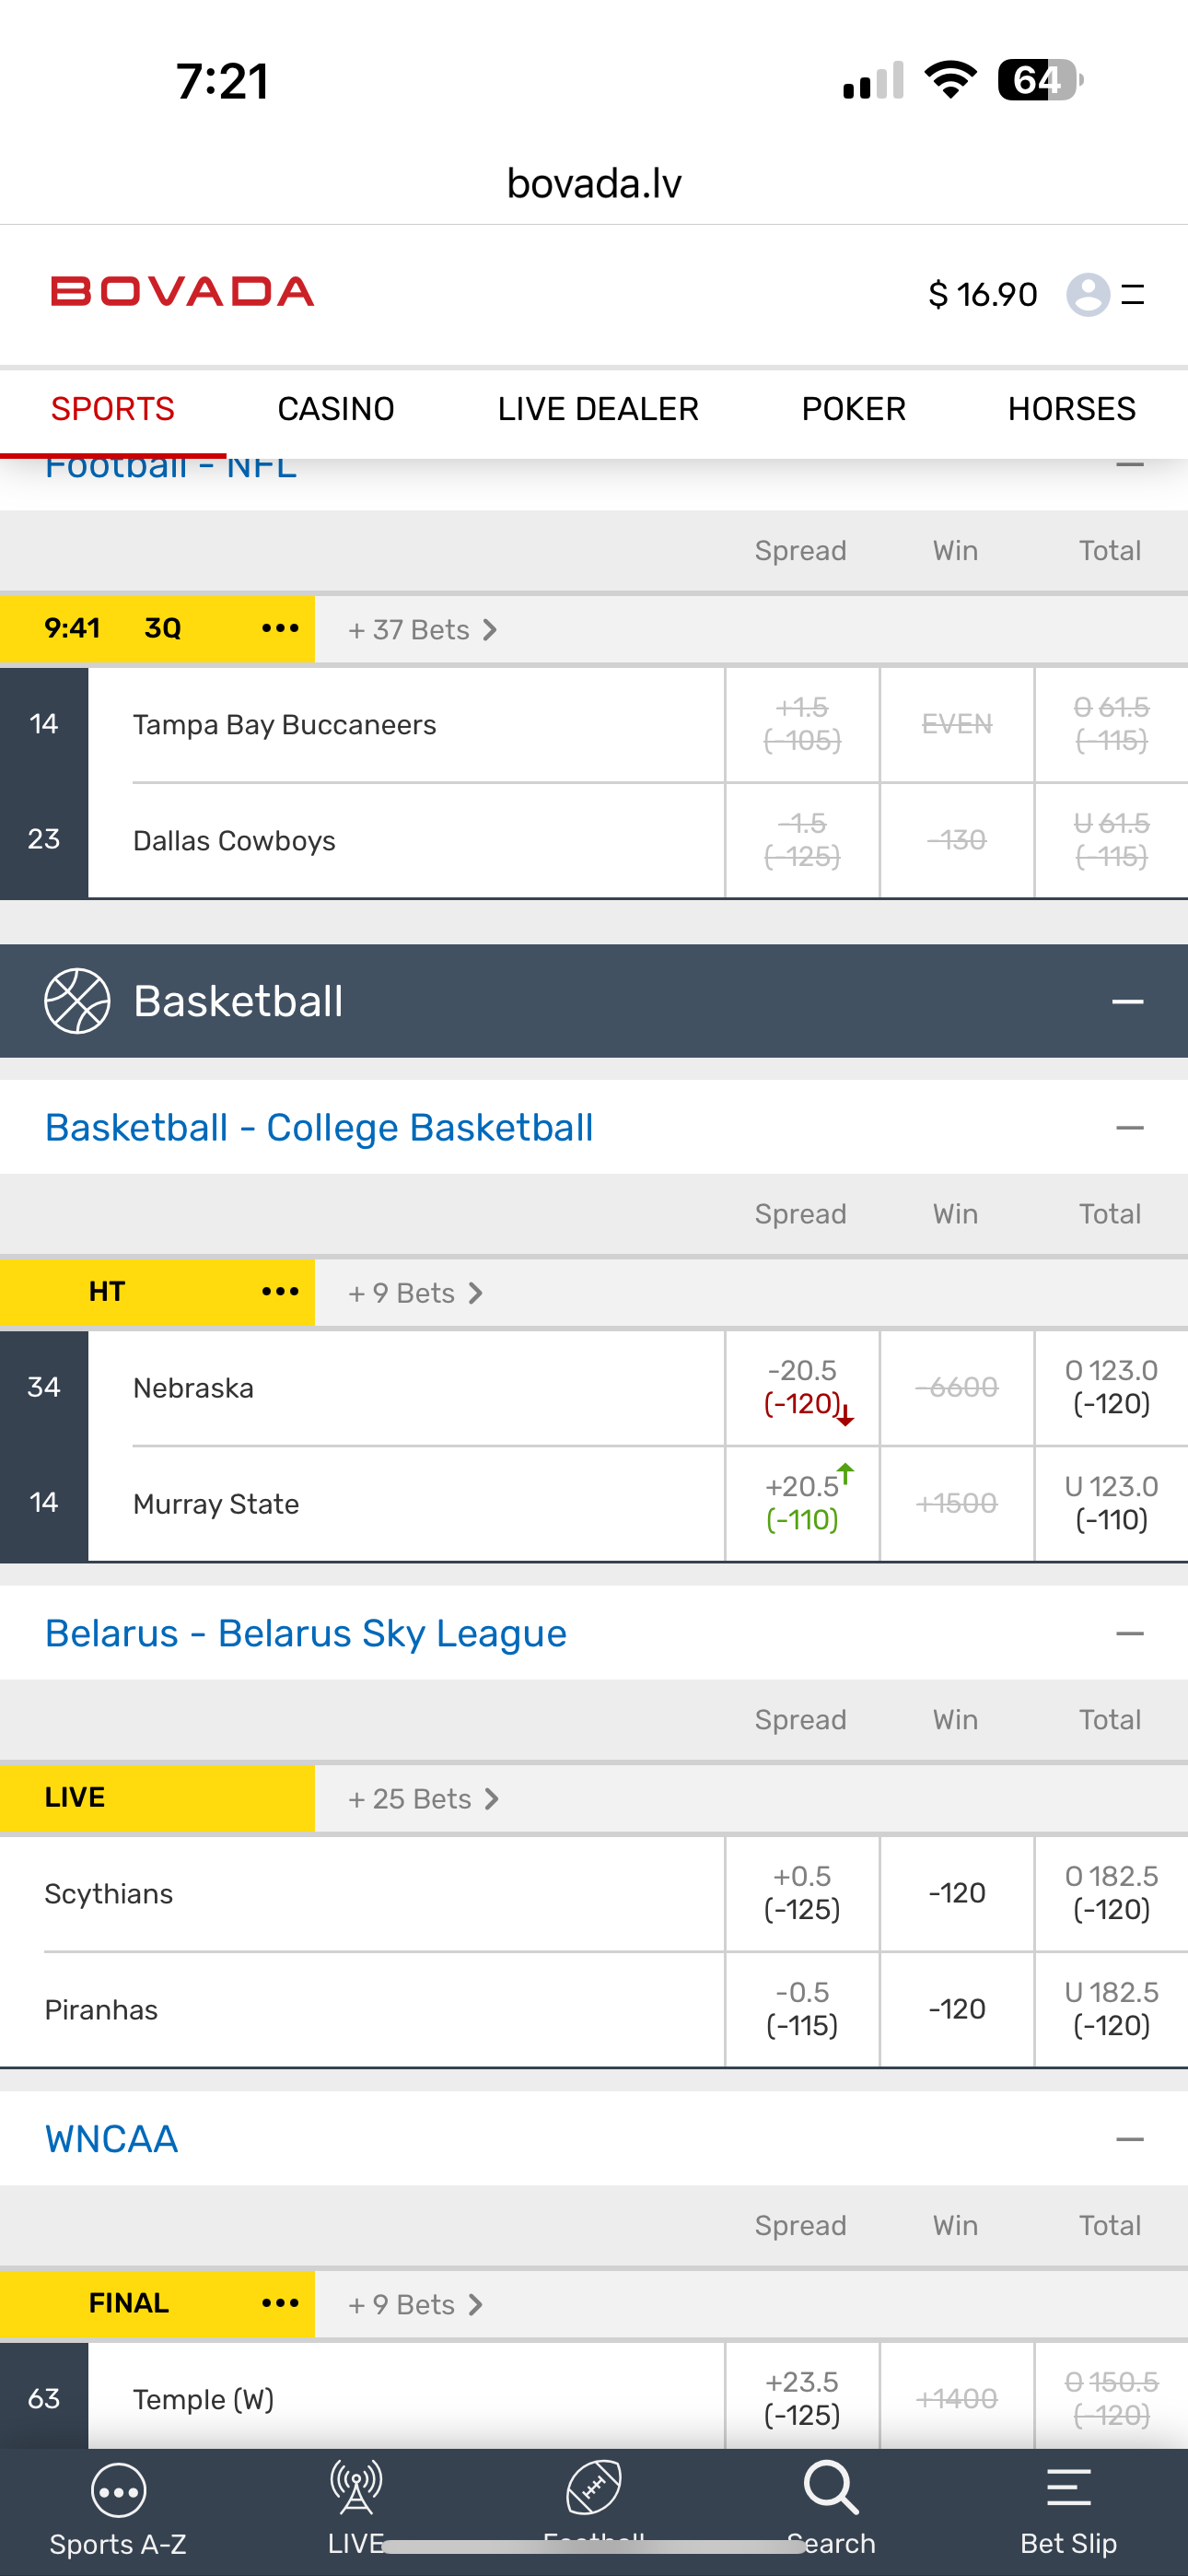Switch to the POKER tab

click(853, 409)
